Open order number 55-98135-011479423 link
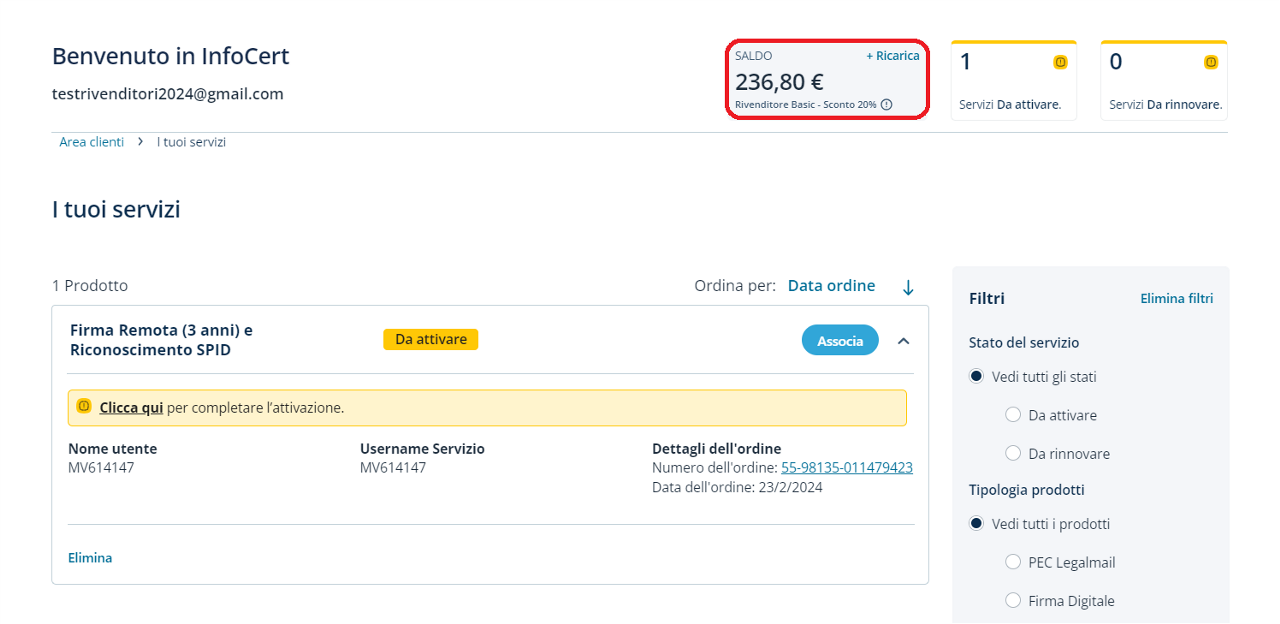The image size is (1280, 624). pos(846,468)
